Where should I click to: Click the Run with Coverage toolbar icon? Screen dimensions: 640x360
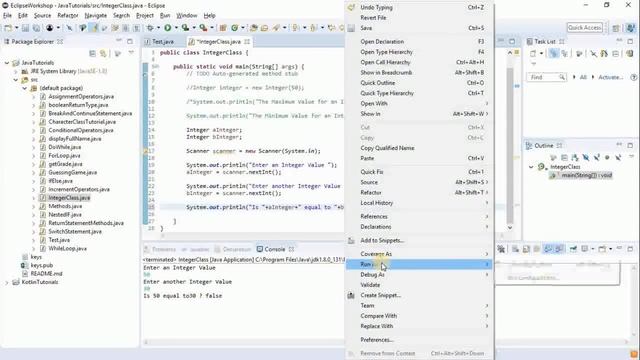point(185,28)
